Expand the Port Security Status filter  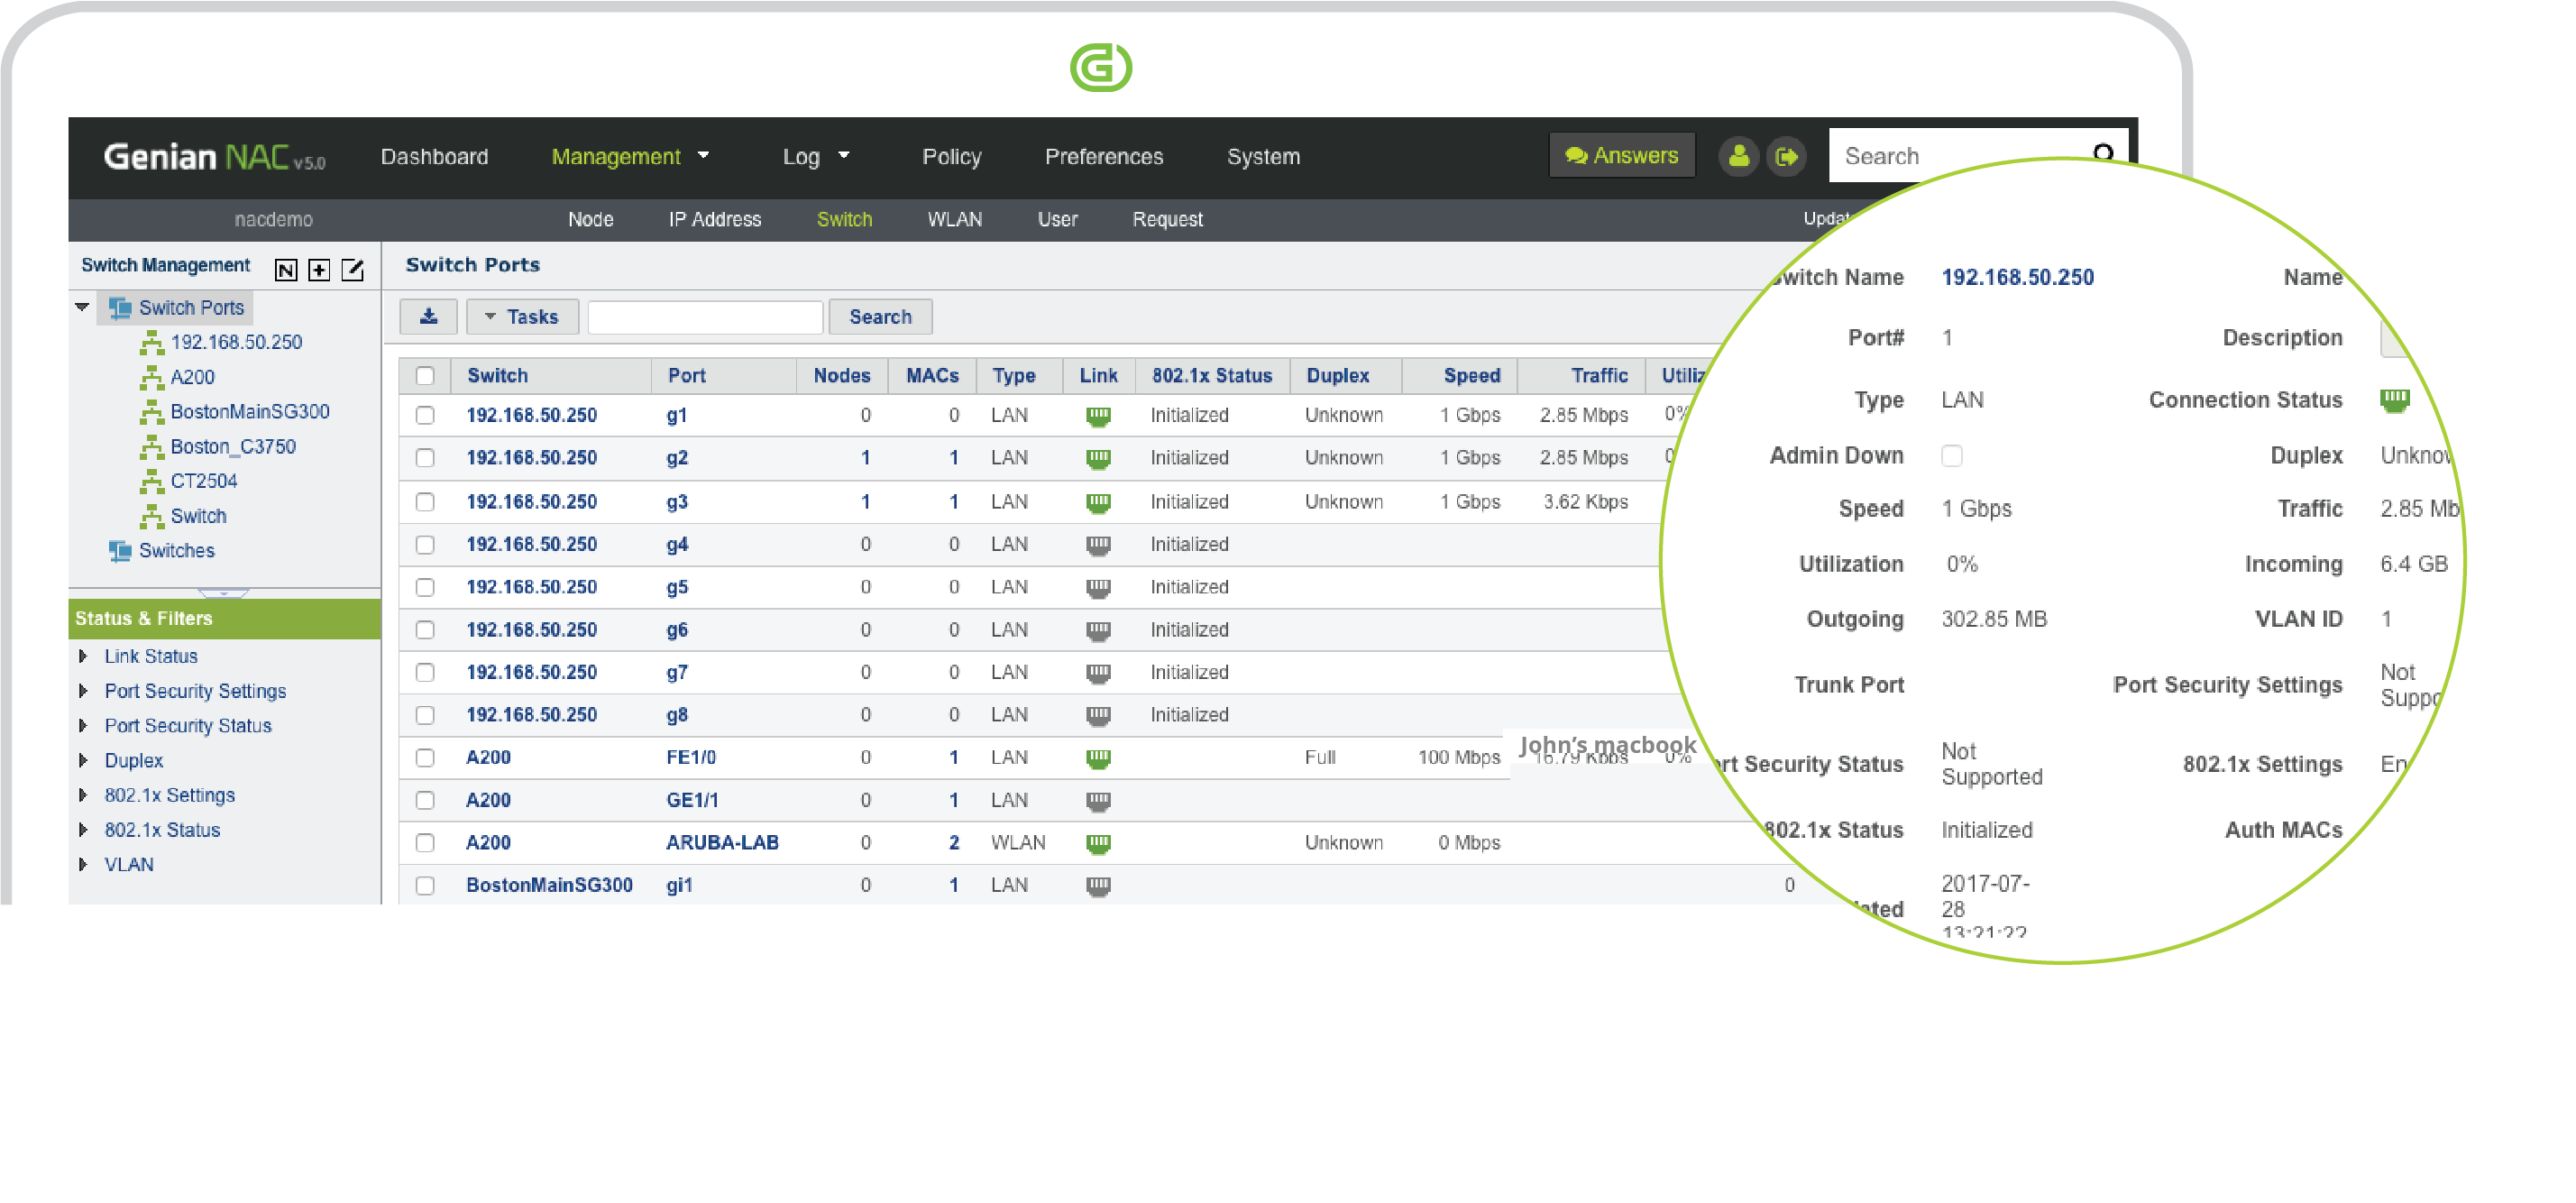click(x=83, y=726)
